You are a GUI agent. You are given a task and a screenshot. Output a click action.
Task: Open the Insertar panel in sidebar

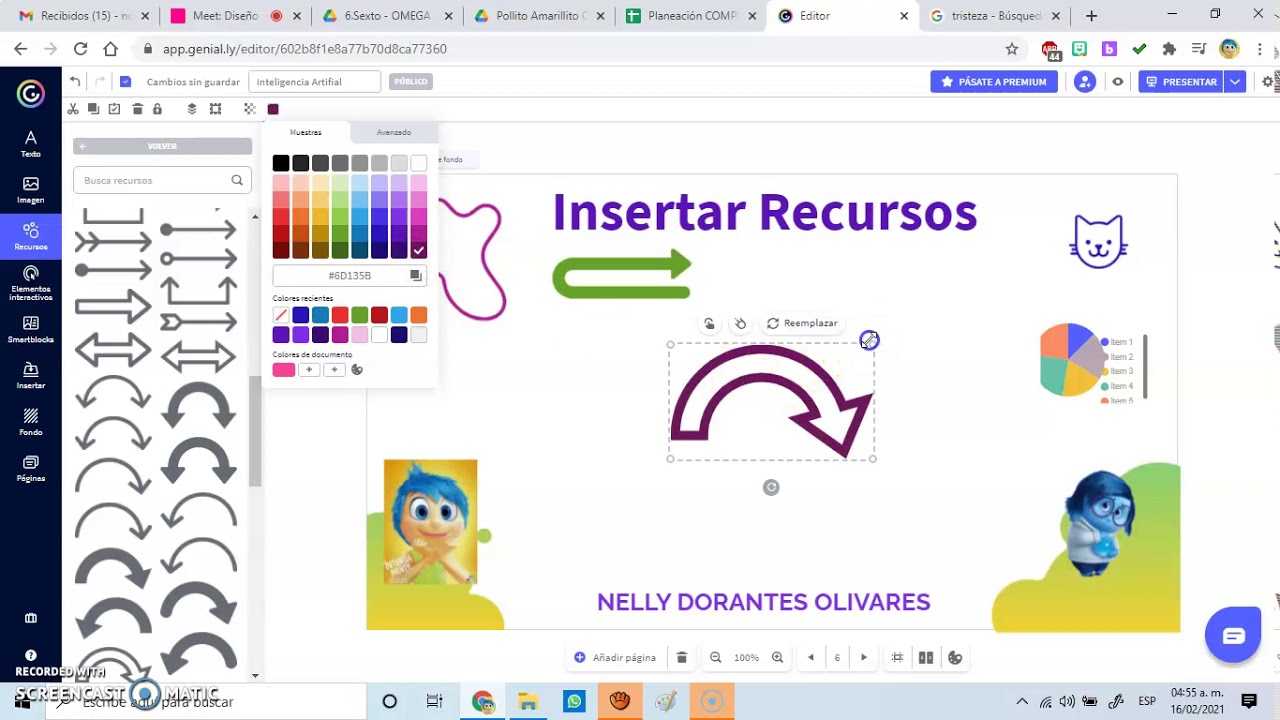coord(31,375)
